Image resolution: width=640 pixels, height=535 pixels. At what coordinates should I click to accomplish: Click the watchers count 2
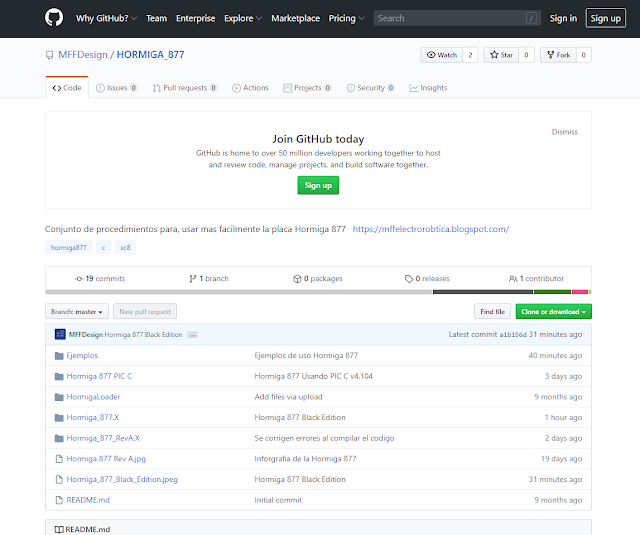(x=470, y=55)
